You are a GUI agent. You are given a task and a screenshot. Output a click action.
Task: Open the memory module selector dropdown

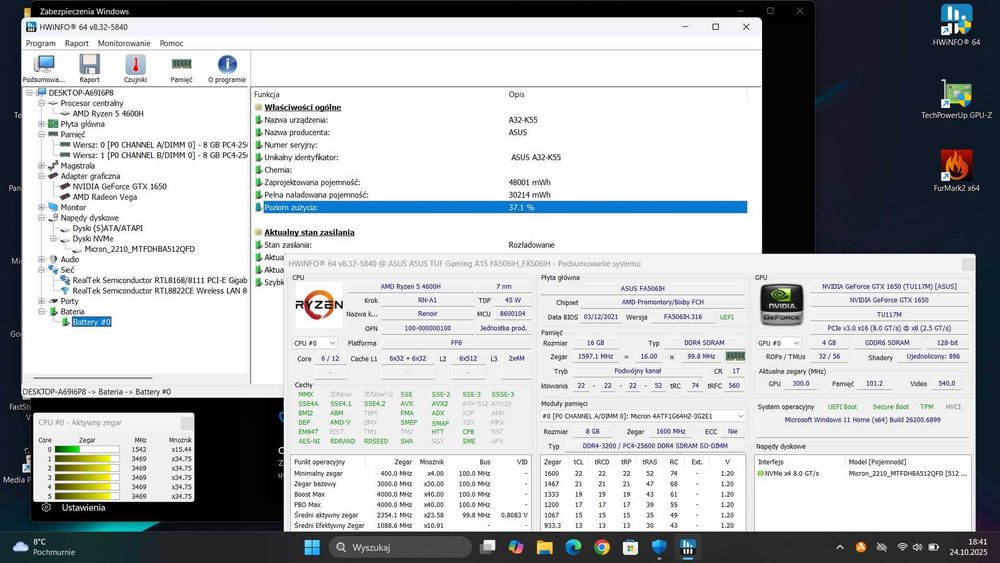[x=643, y=416]
